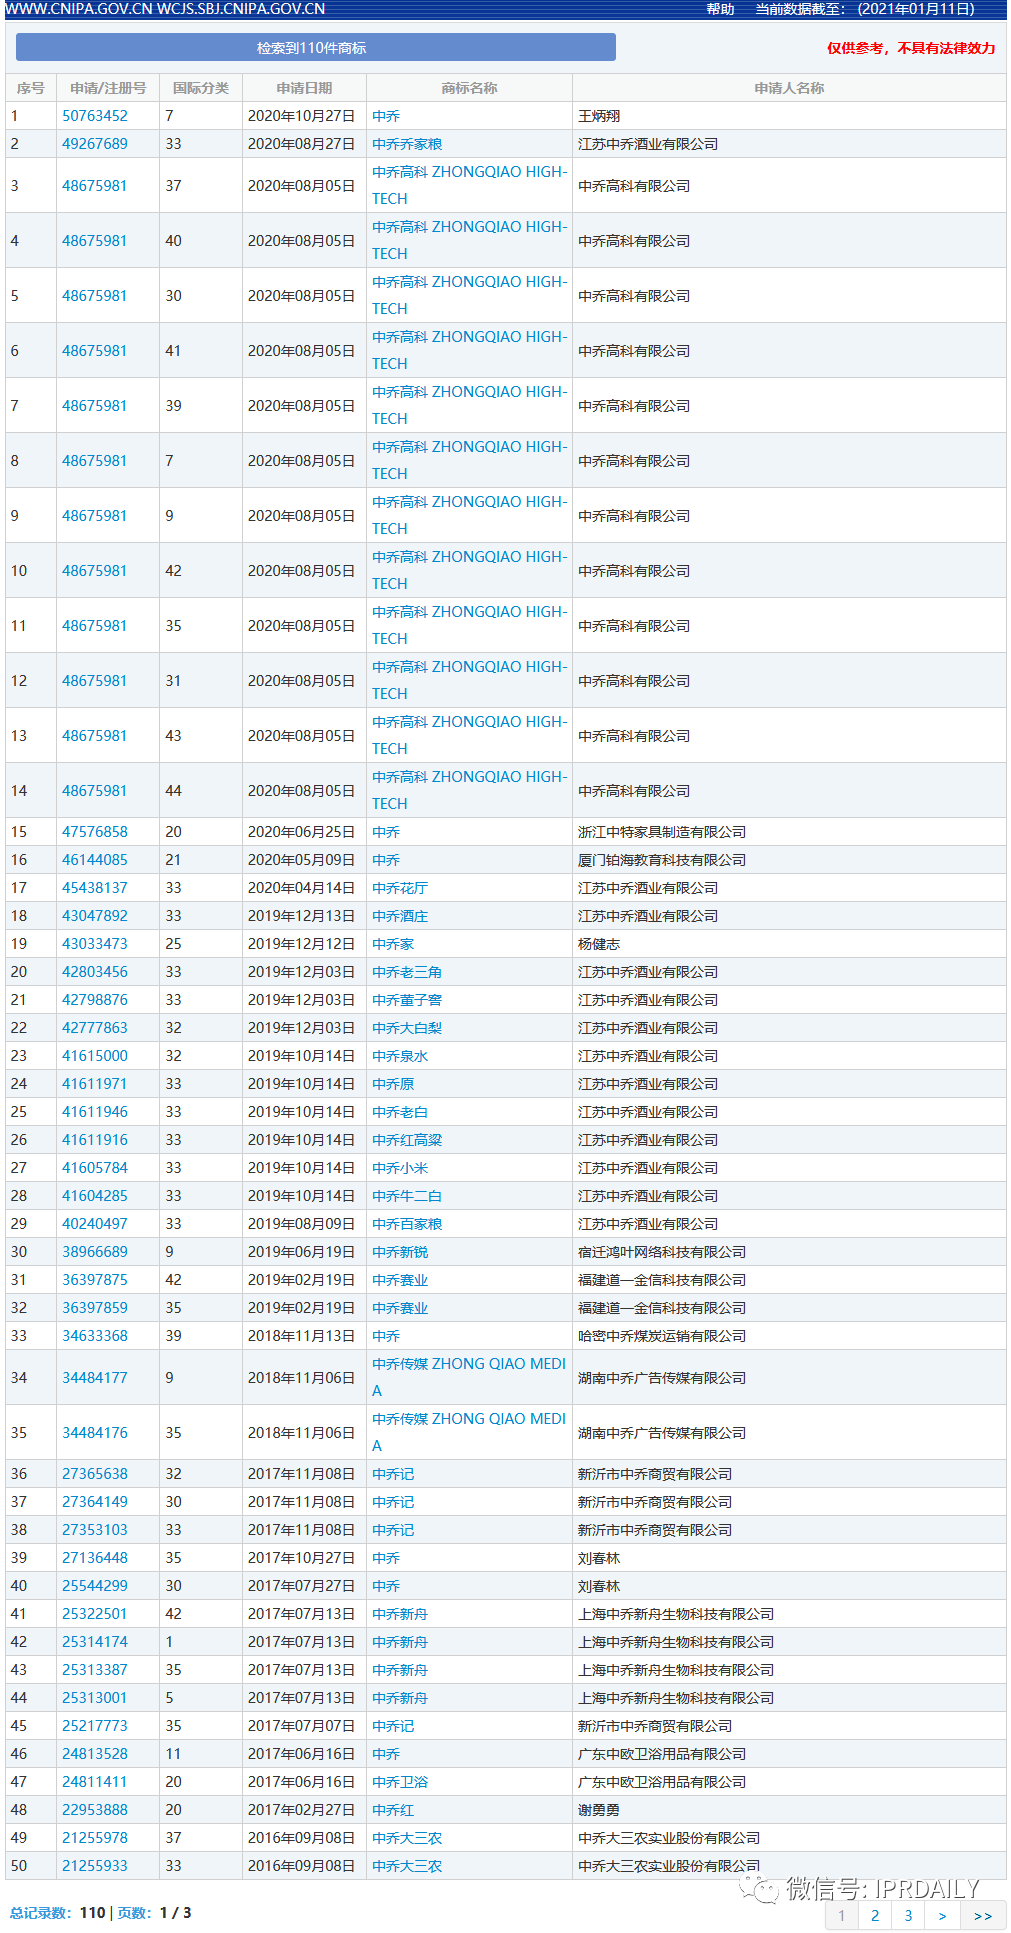
Task: Click the 申请日期 column header
Action: click(x=304, y=88)
